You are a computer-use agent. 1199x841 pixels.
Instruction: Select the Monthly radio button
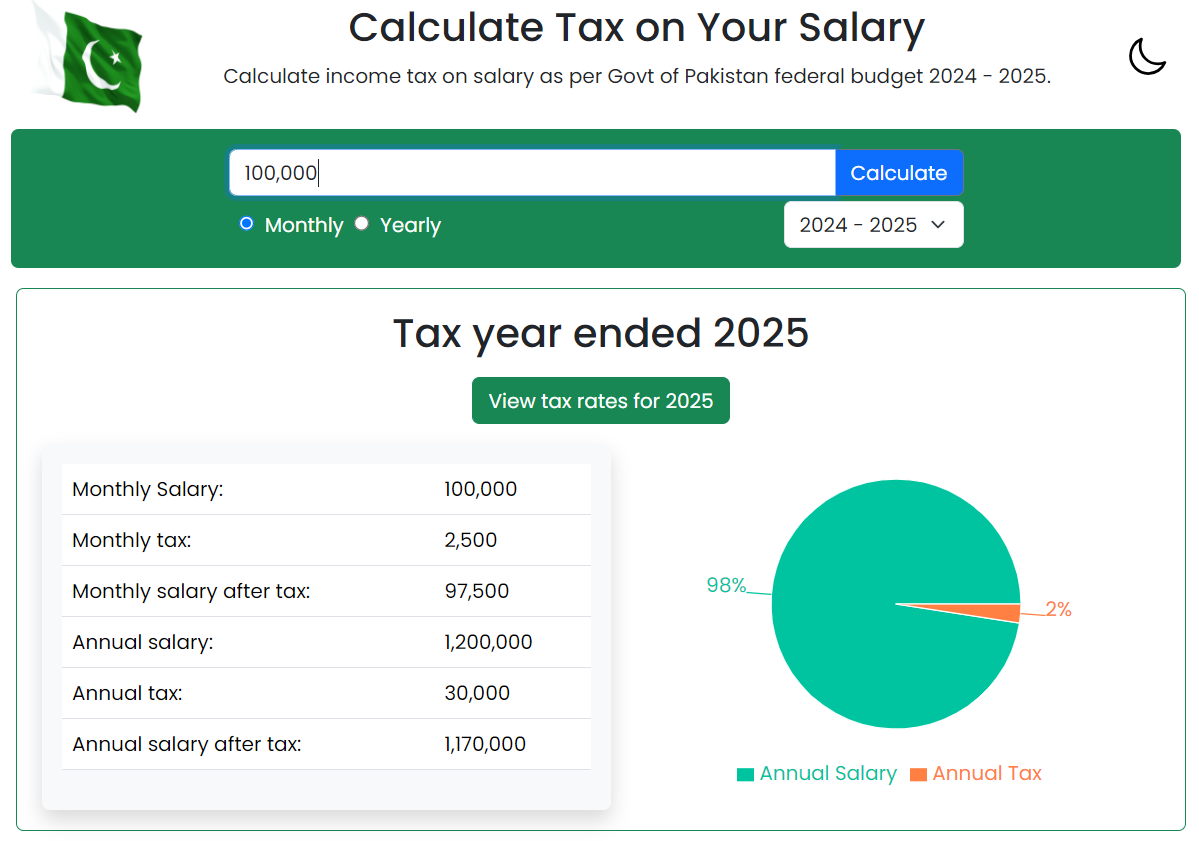247,224
